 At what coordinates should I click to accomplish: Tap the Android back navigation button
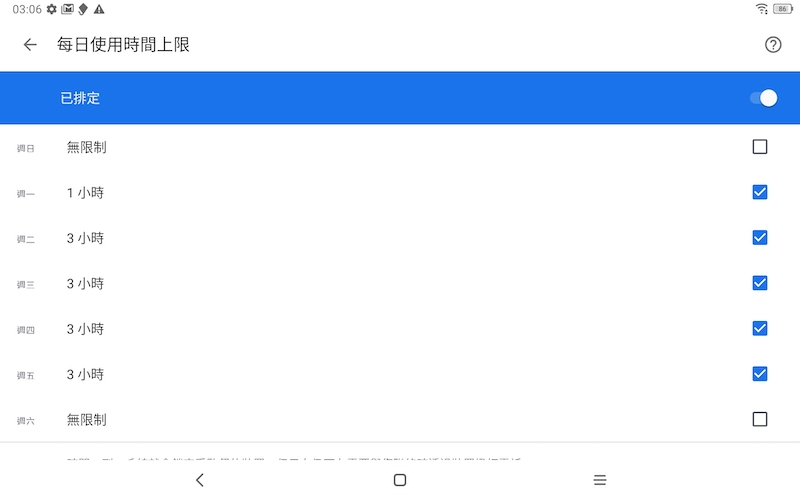pyautogui.click(x=200, y=480)
